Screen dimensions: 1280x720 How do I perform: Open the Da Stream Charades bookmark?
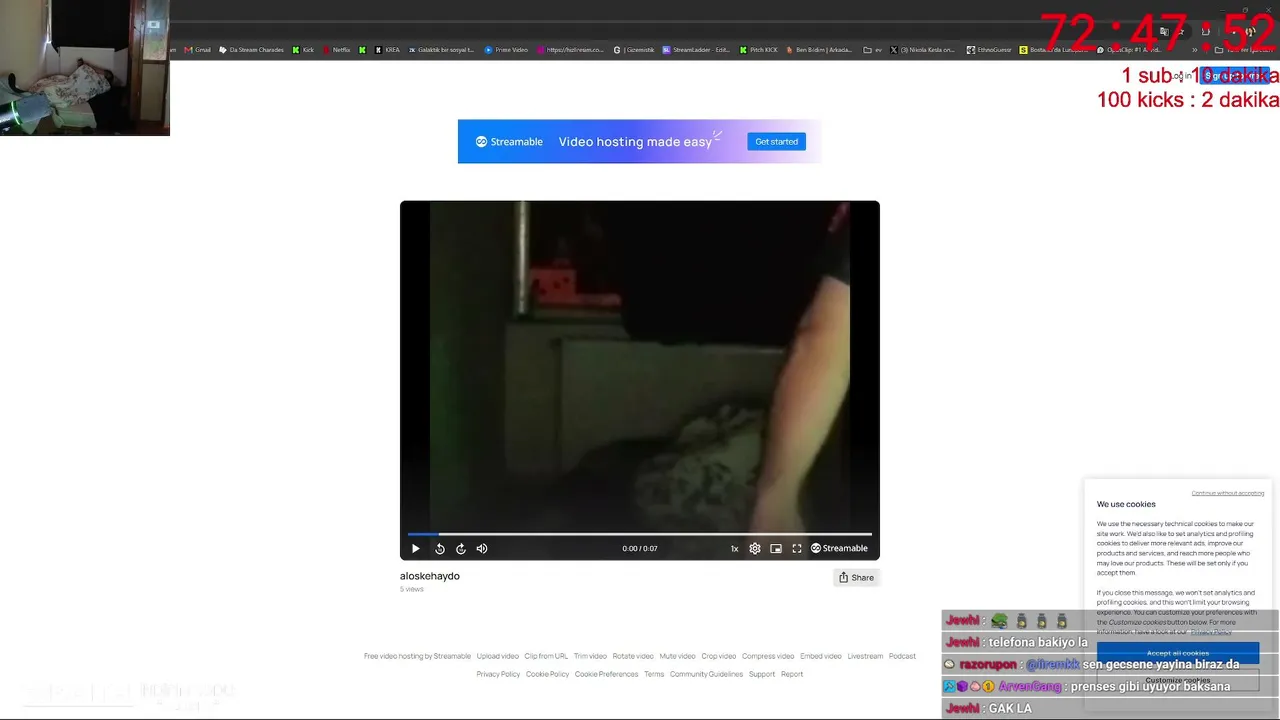click(x=252, y=50)
